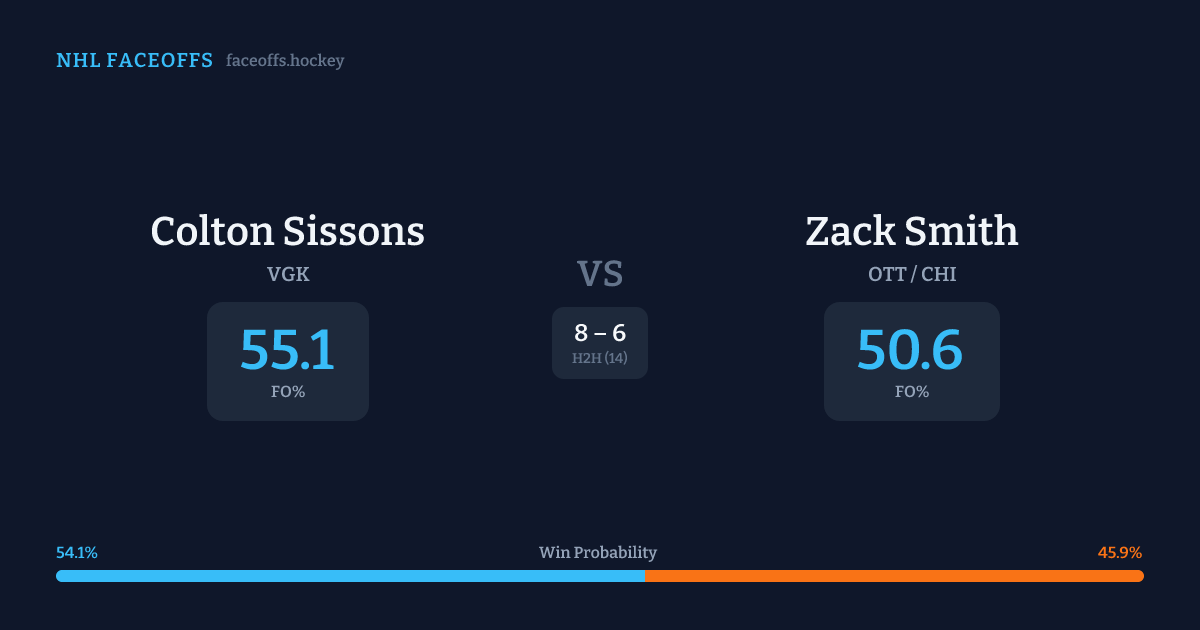Click the FO% label under 55.1

tap(288, 392)
